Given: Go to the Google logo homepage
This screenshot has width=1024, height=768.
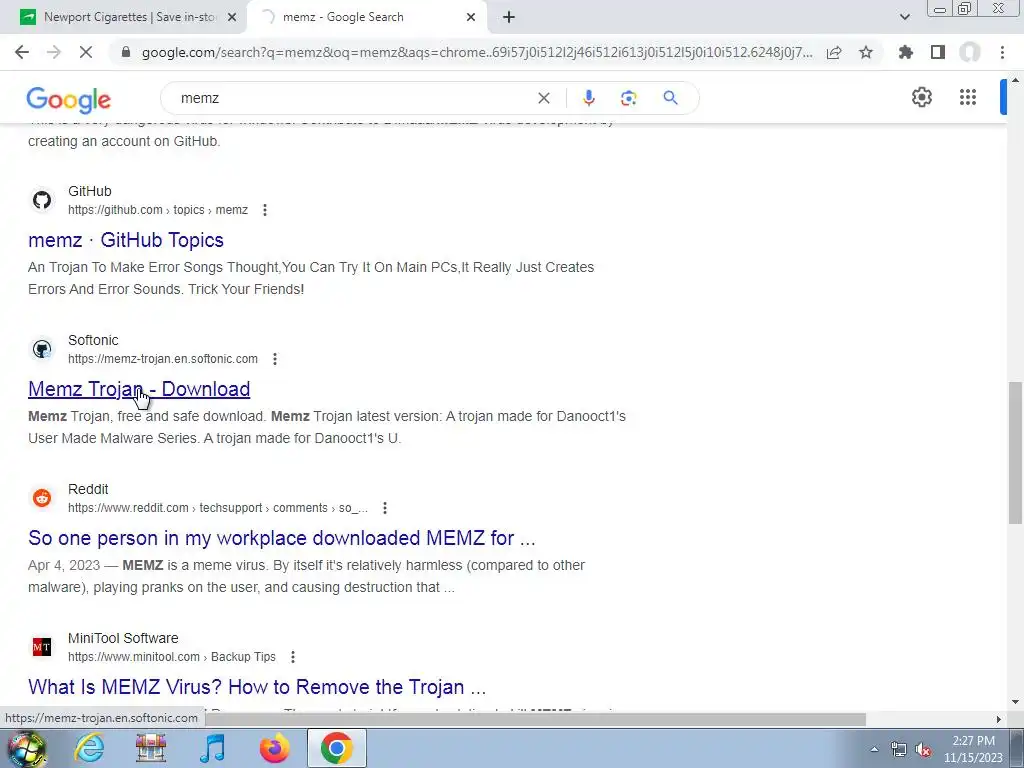Looking at the screenshot, I should point(69,99).
